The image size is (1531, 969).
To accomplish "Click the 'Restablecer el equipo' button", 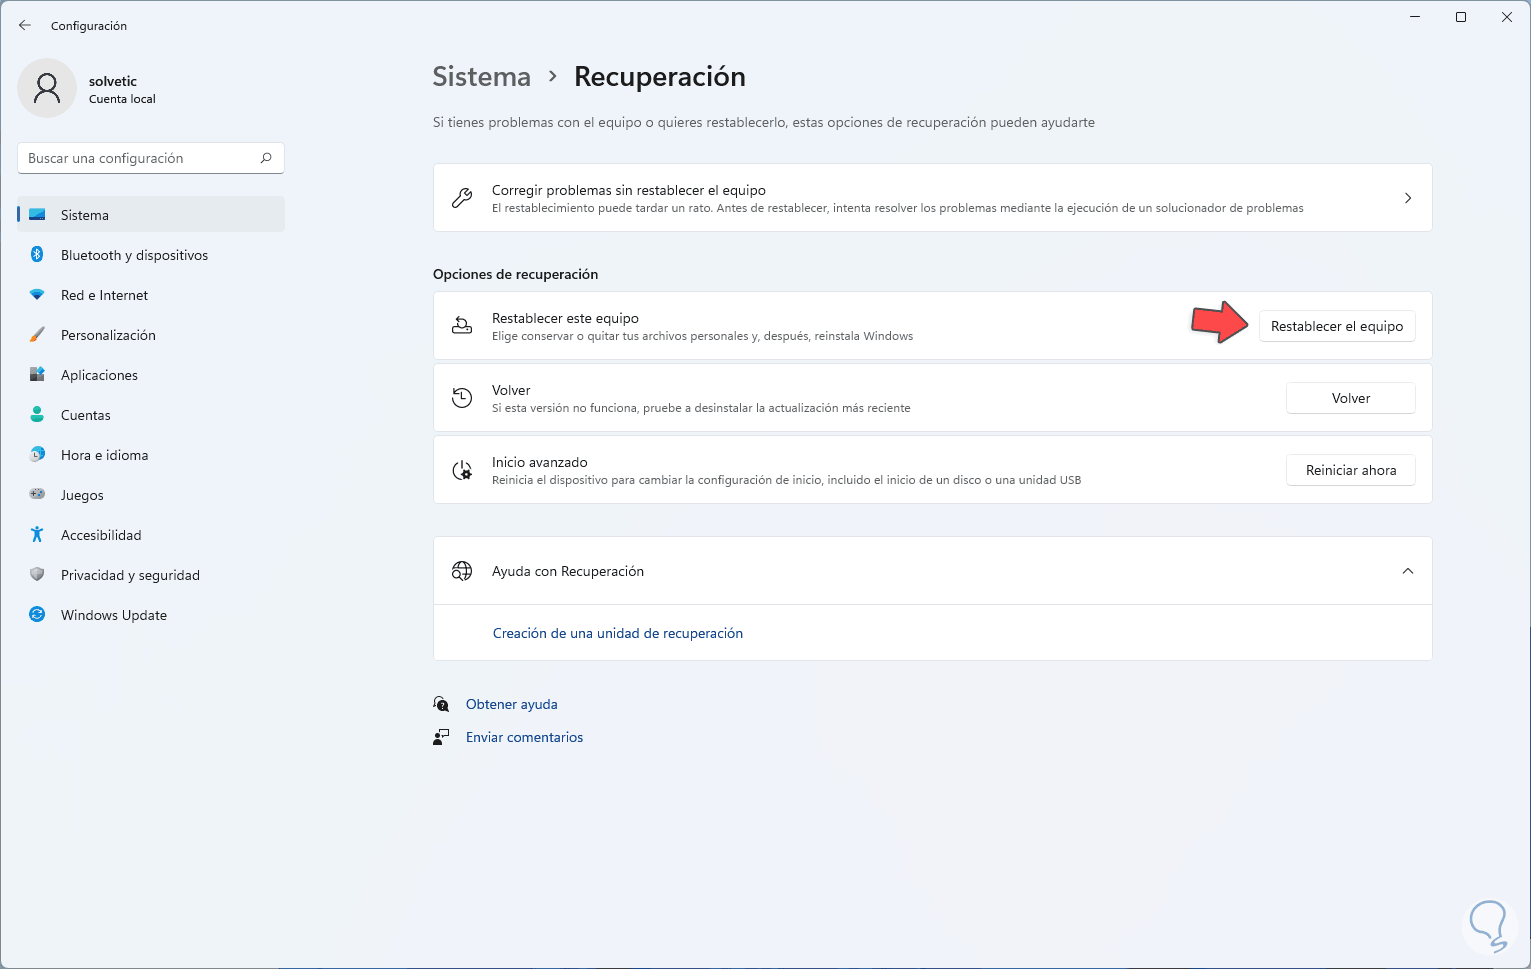I will point(1337,326).
